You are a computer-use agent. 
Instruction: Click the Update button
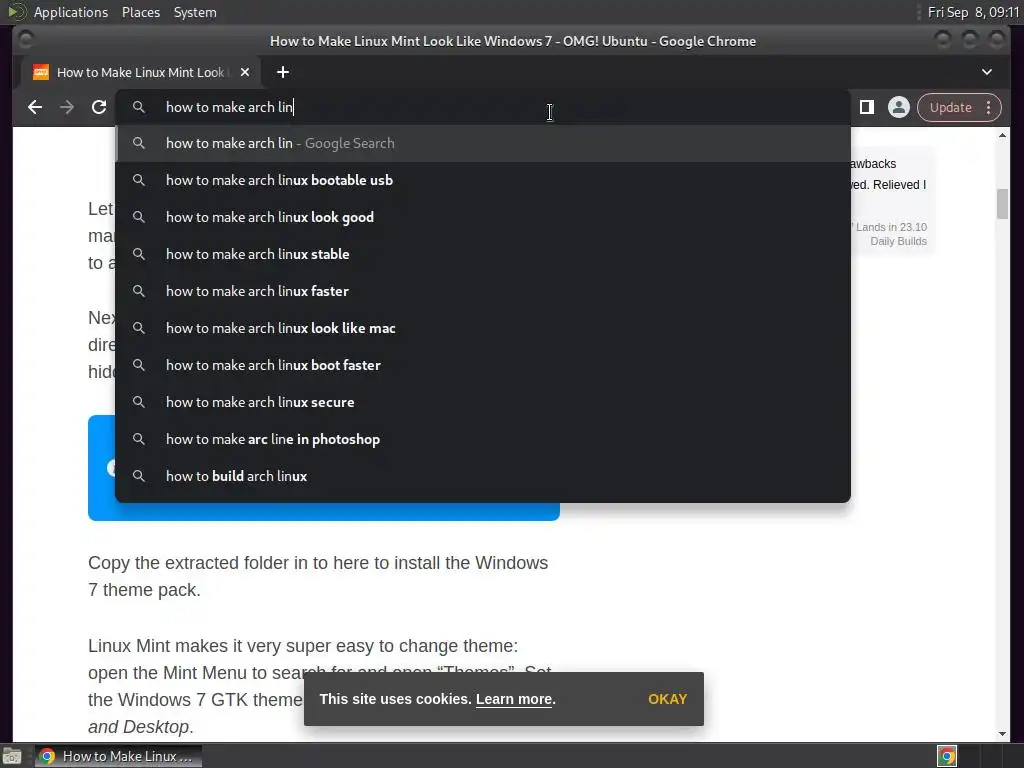click(950, 108)
